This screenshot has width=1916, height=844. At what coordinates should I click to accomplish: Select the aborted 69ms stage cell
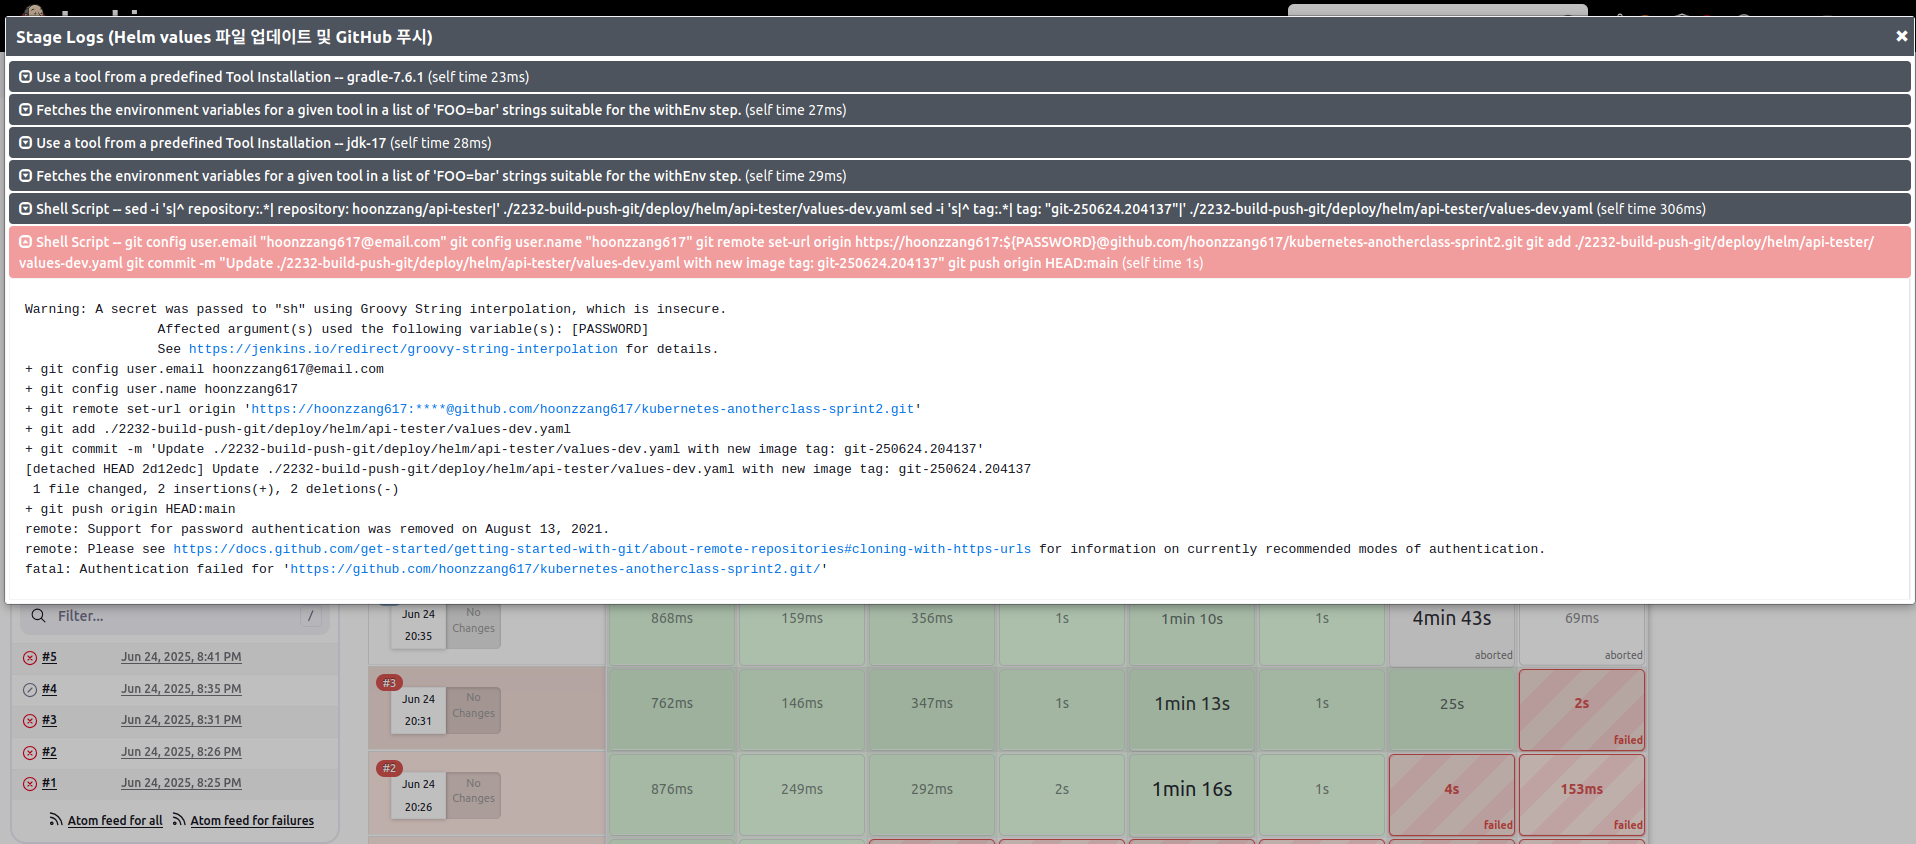[1582, 634]
